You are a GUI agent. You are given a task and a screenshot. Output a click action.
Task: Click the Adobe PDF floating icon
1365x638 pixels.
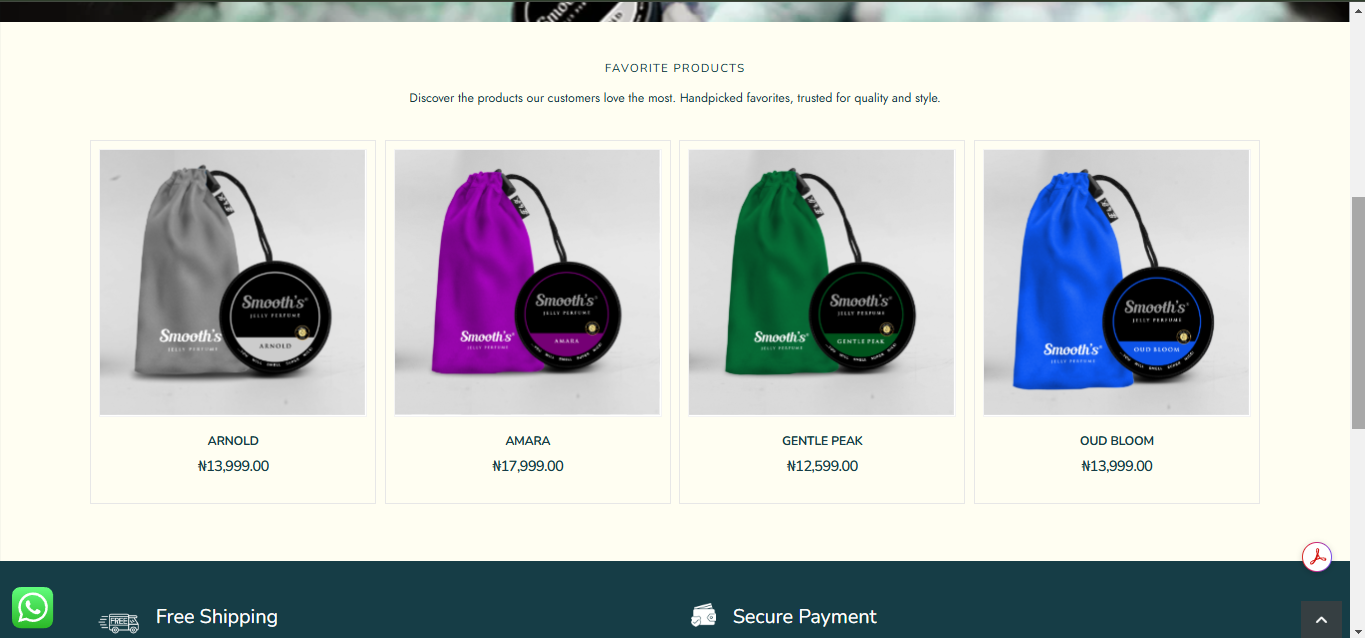(x=1317, y=557)
